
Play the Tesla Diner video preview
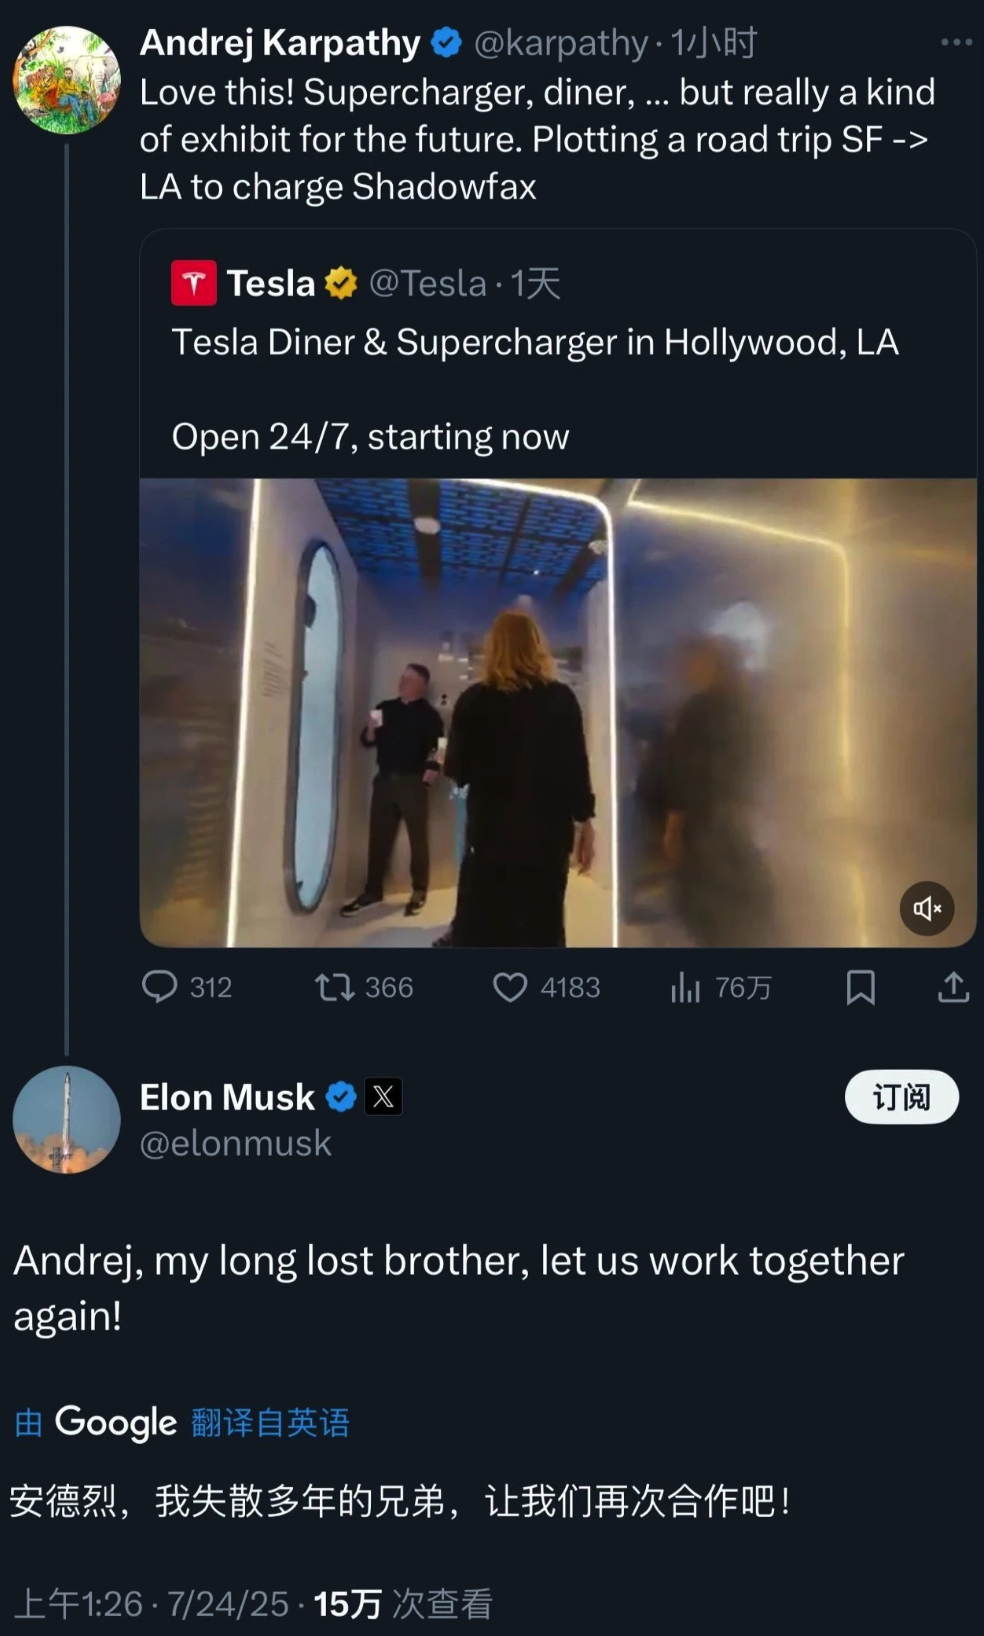557,712
